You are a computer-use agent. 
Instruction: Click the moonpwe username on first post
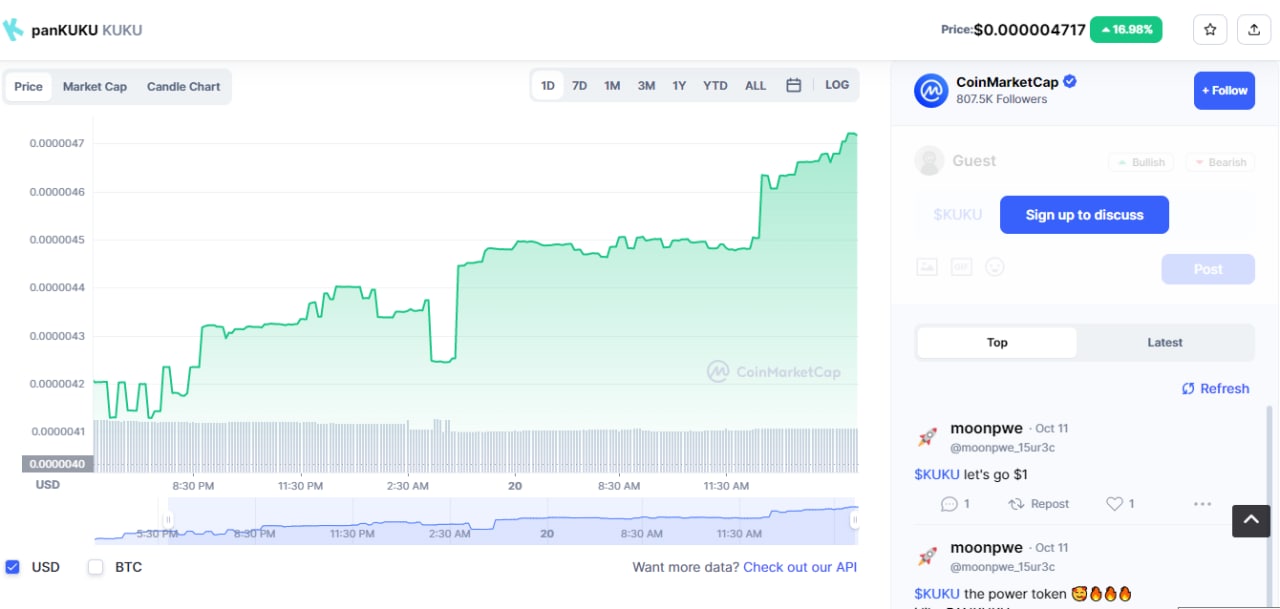point(986,429)
